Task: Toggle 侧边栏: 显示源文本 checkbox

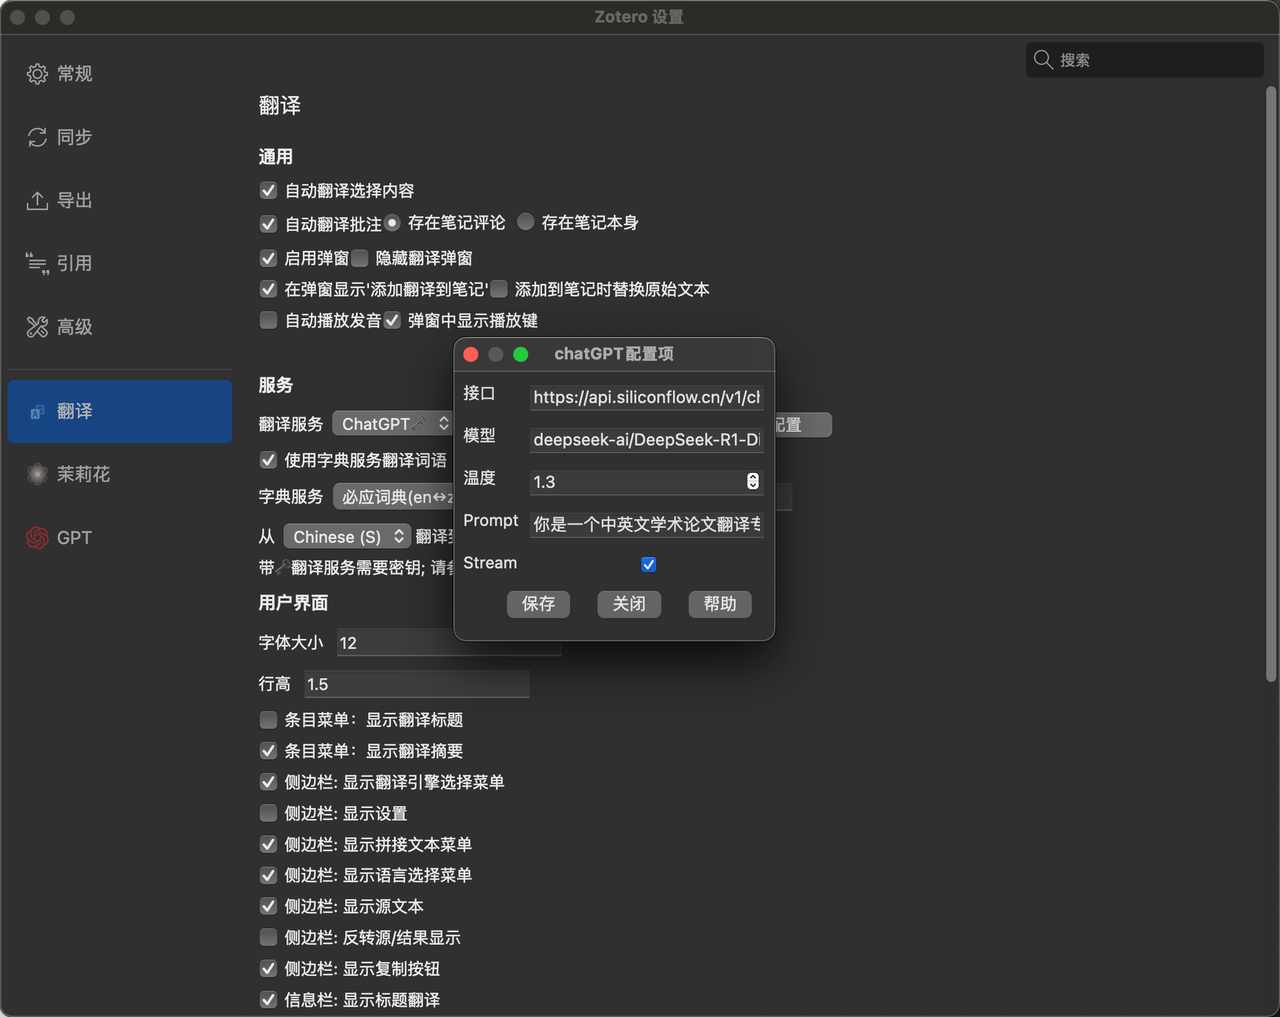Action: click(268, 906)
